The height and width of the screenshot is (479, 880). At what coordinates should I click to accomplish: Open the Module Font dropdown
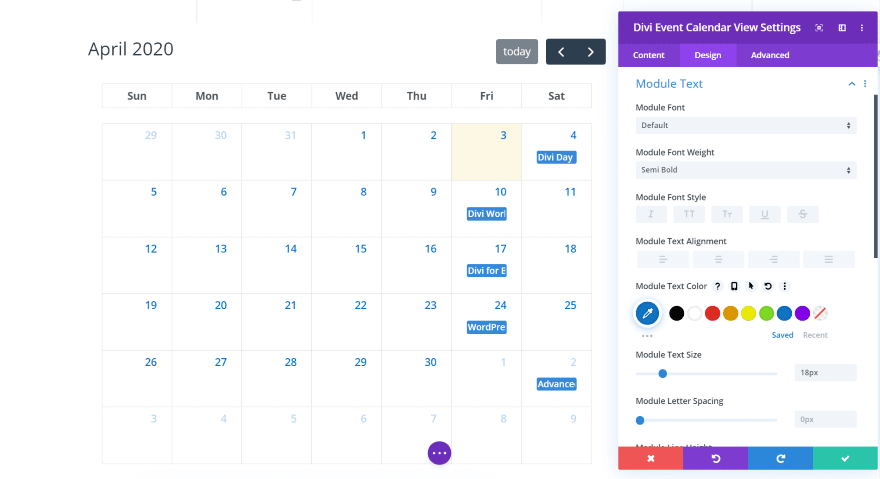click(x=746, y=125)
